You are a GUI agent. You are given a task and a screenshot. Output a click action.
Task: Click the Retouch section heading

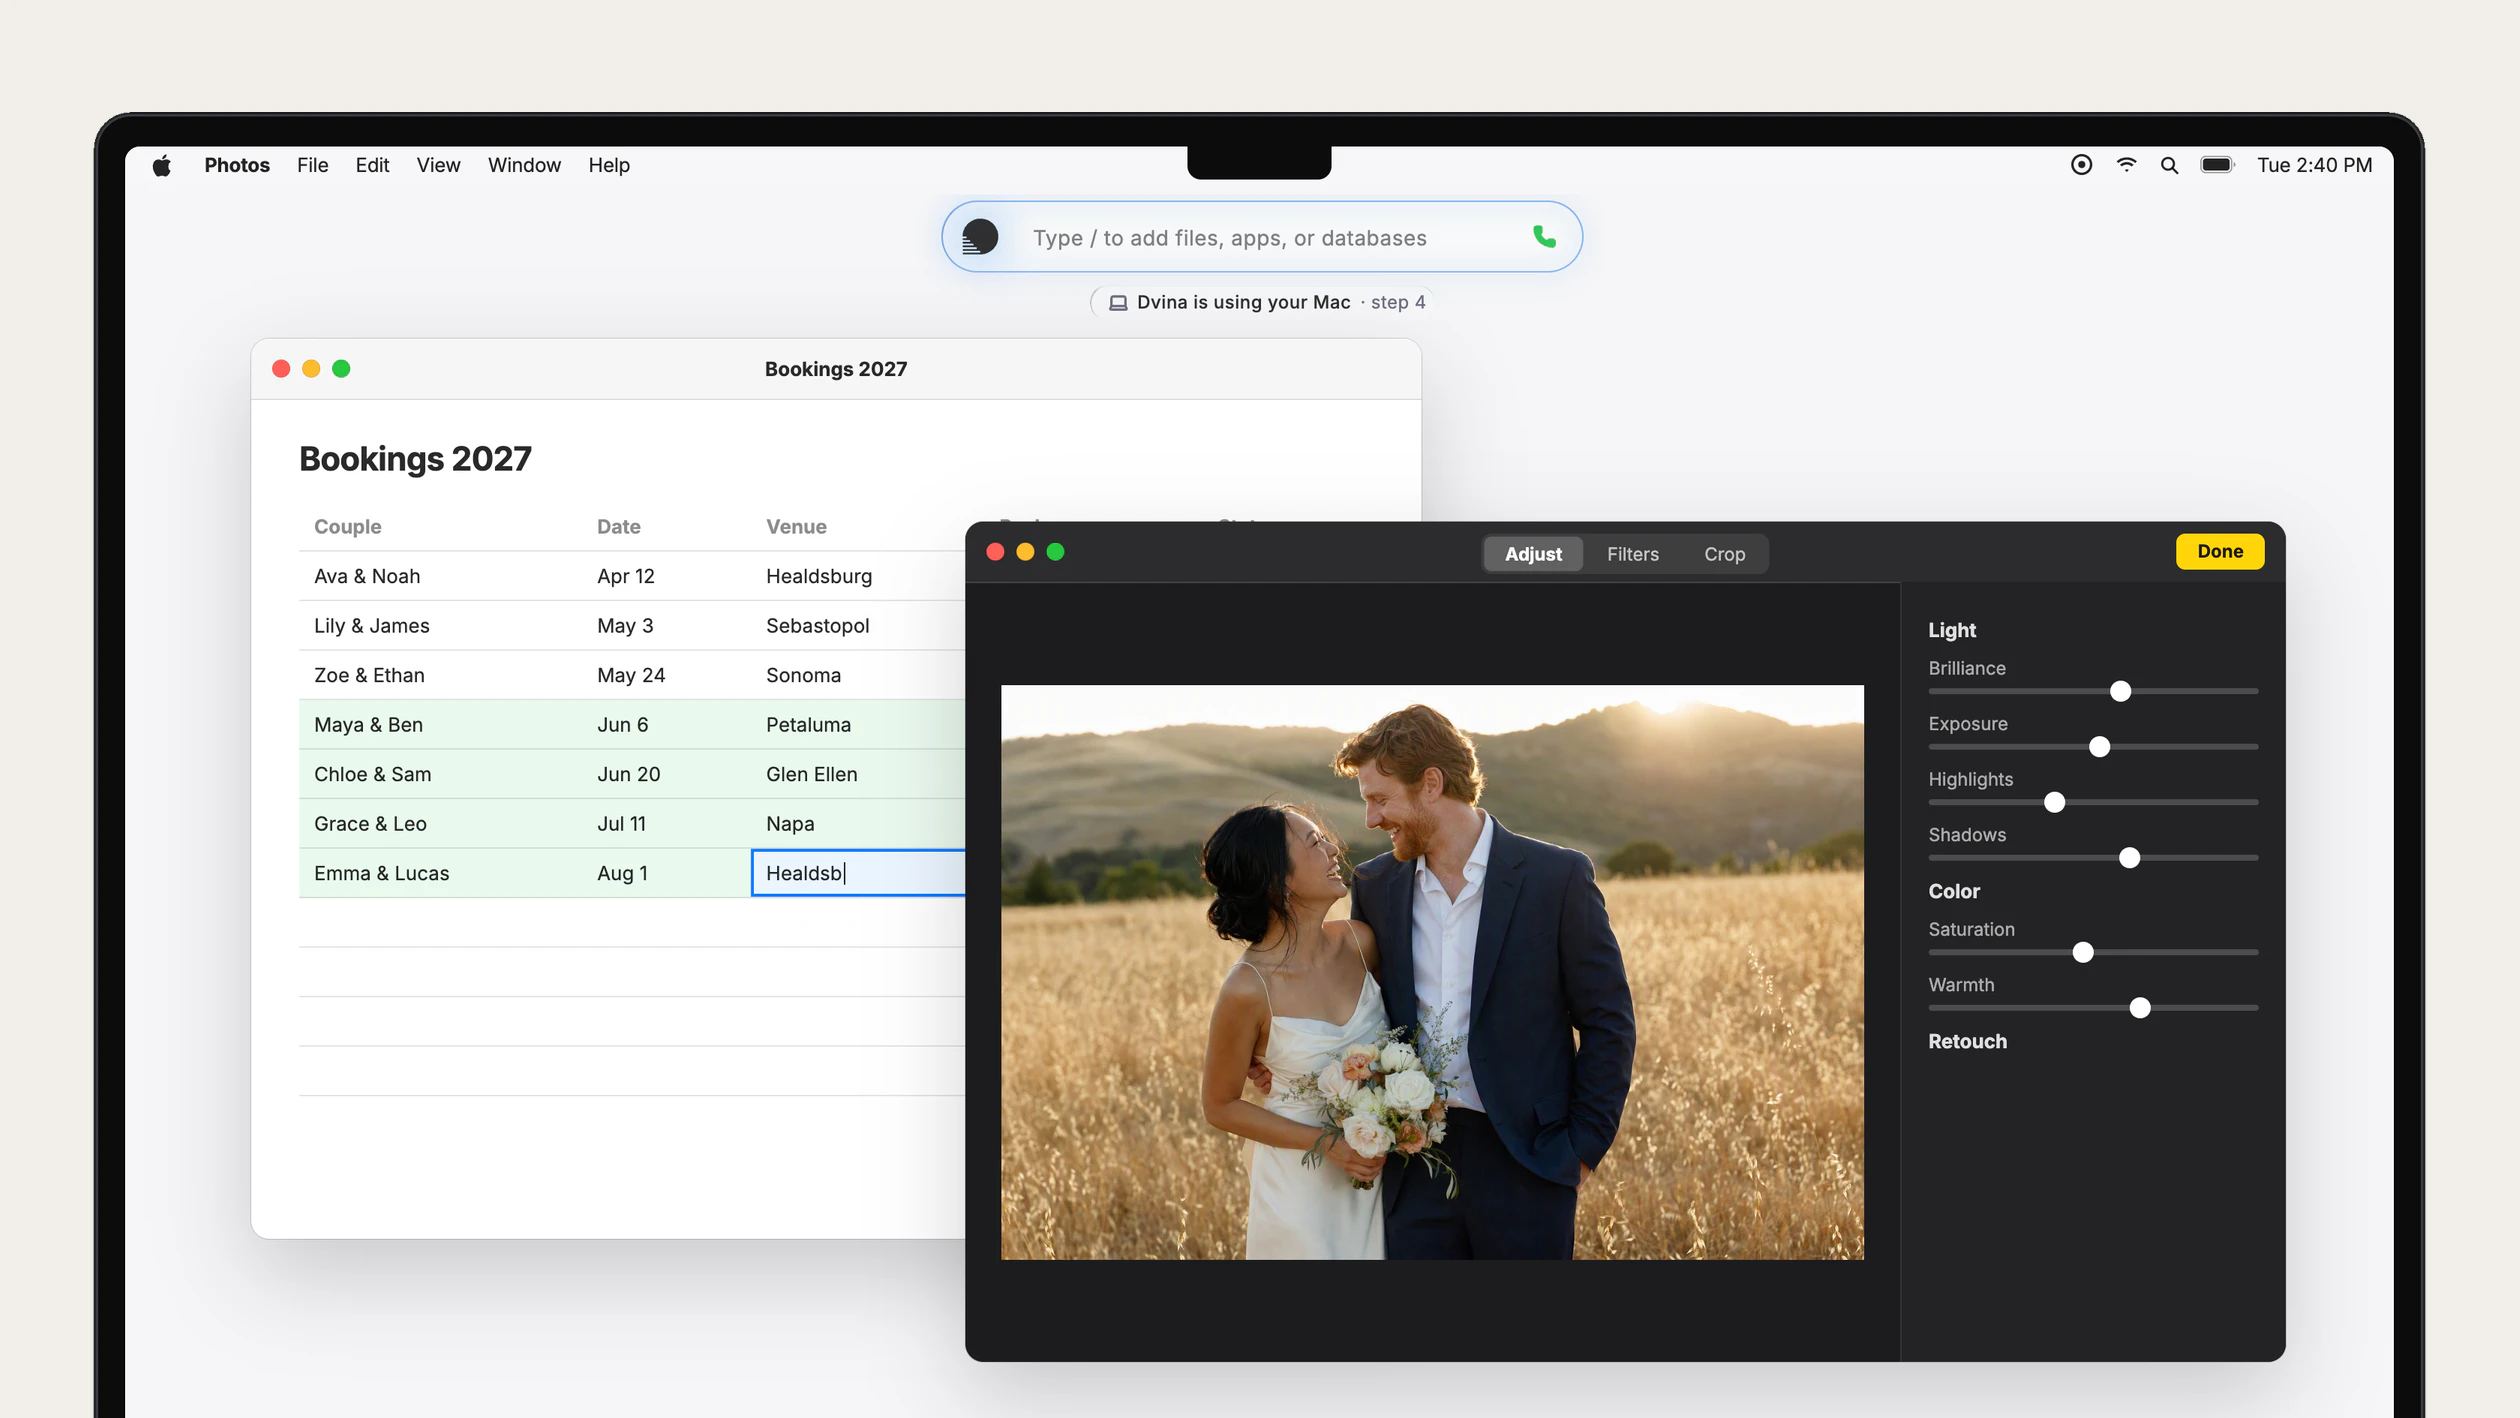click(1966, 1041)
